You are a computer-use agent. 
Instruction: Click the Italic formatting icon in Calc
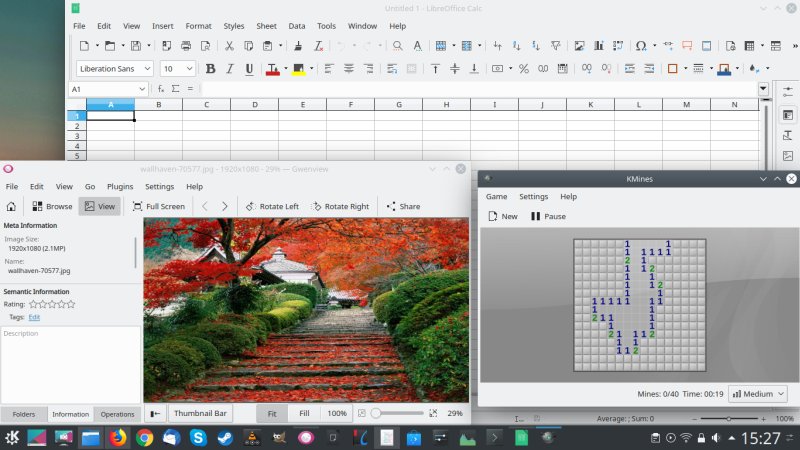click(229, 68)
